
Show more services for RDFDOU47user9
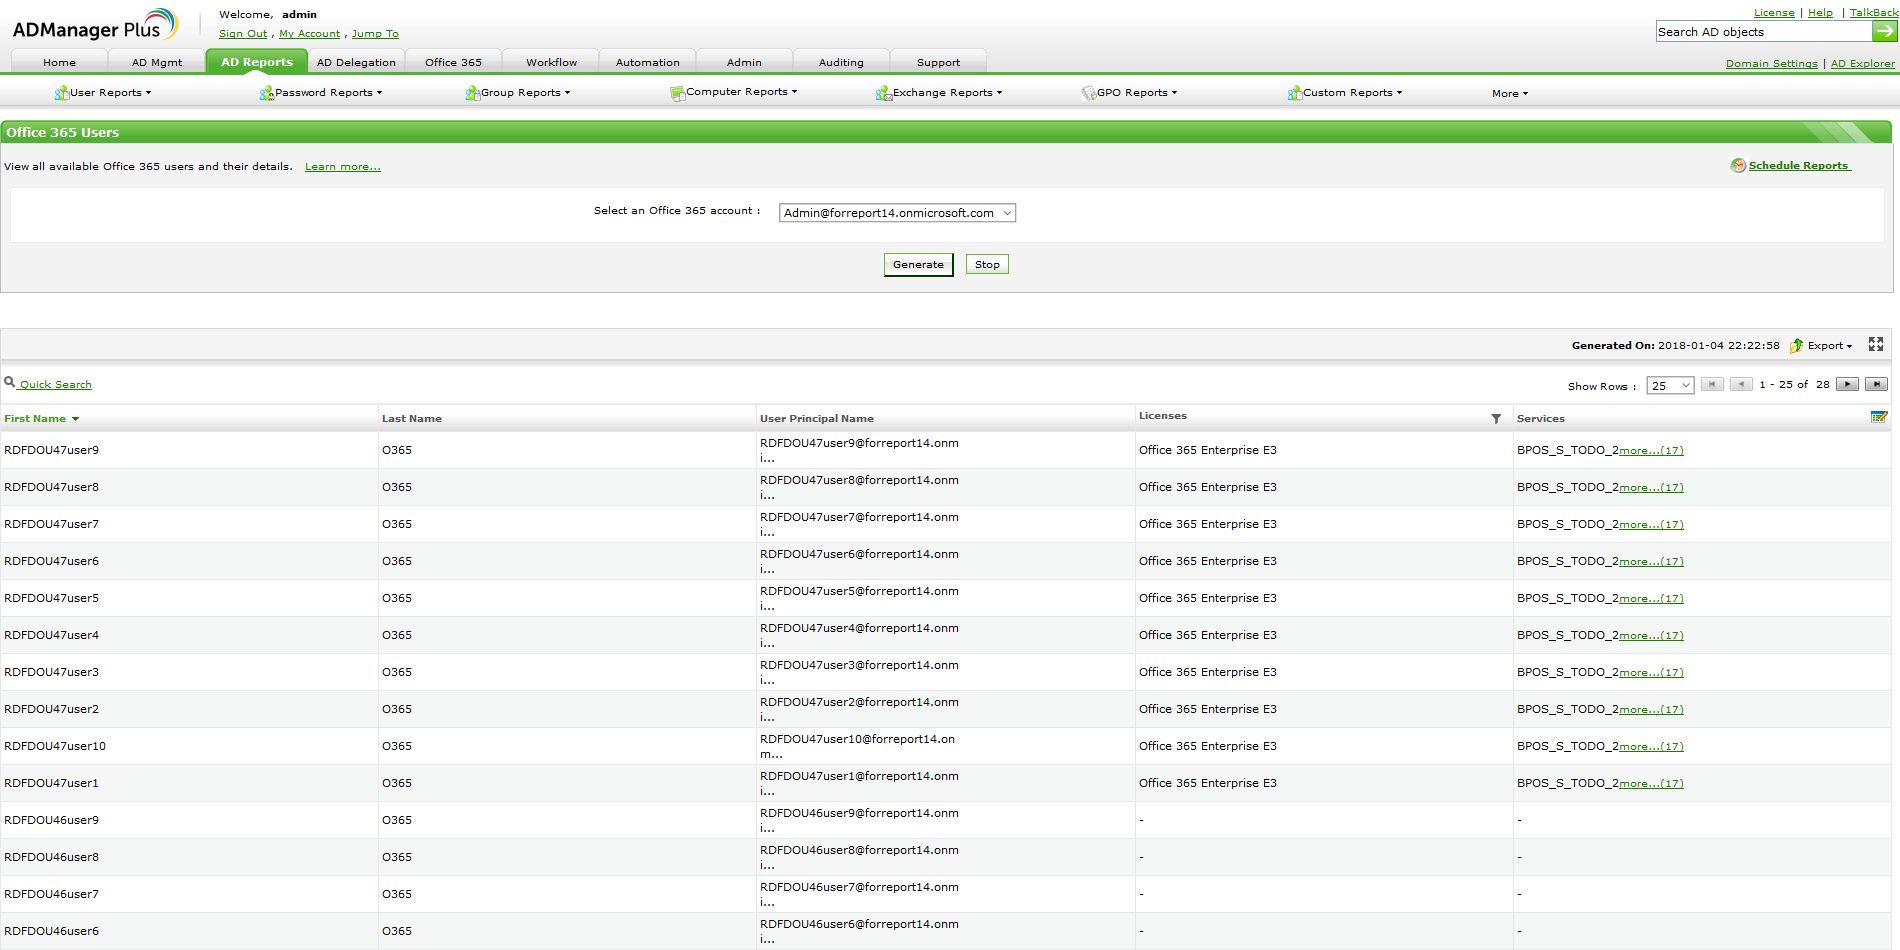tap(1651, 451)
